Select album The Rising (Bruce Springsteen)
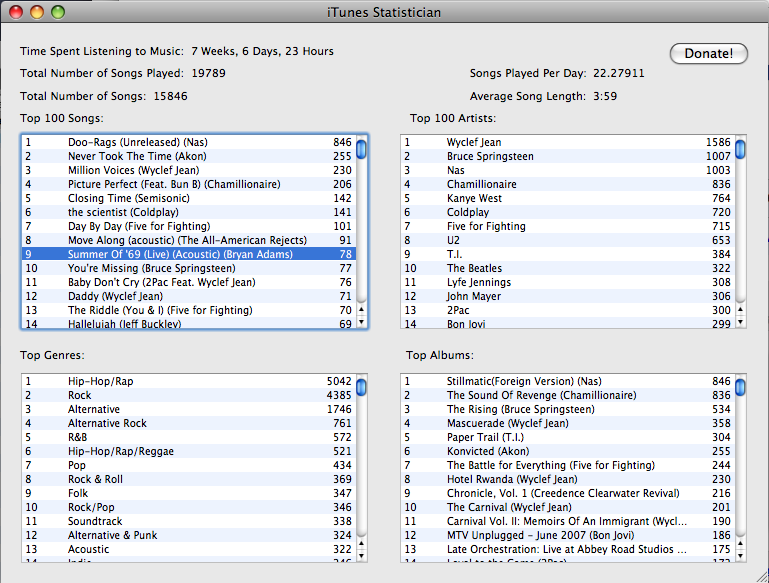The width and height of the screenshot is (769, 583). click(568, 409)
